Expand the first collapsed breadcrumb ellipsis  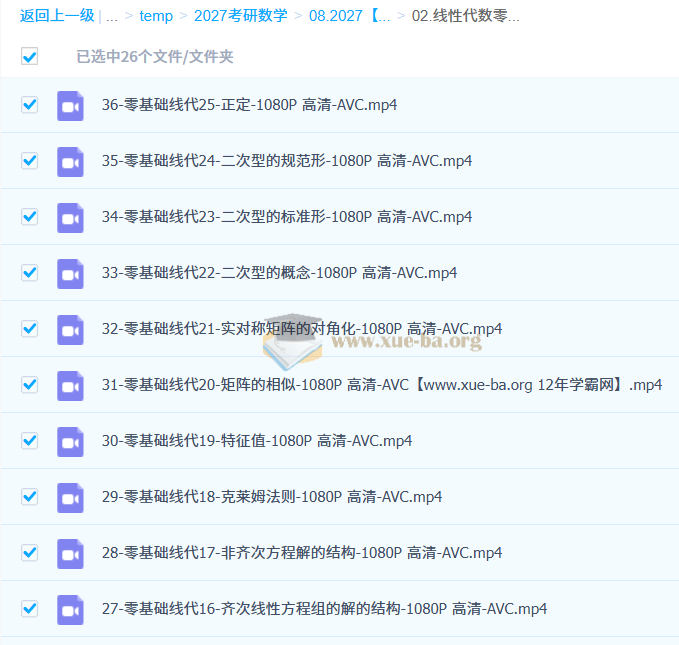point(112,16)
